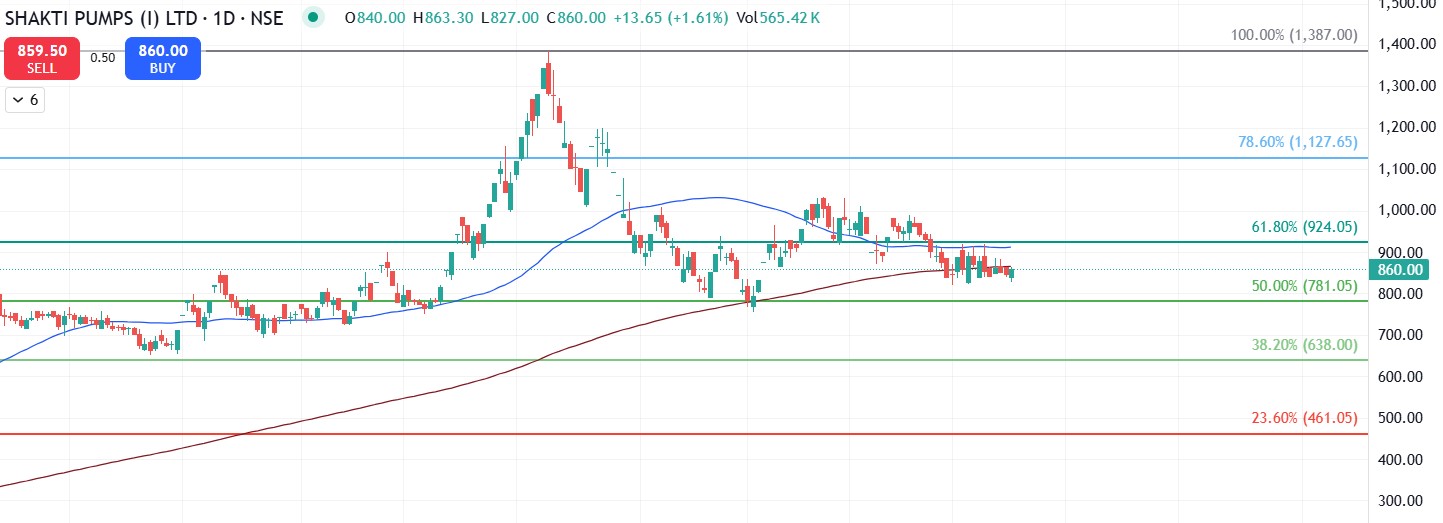Click the low value L827.00 in the header
This screenshot has width=1443, height=523.
click(x=509, y=18)
